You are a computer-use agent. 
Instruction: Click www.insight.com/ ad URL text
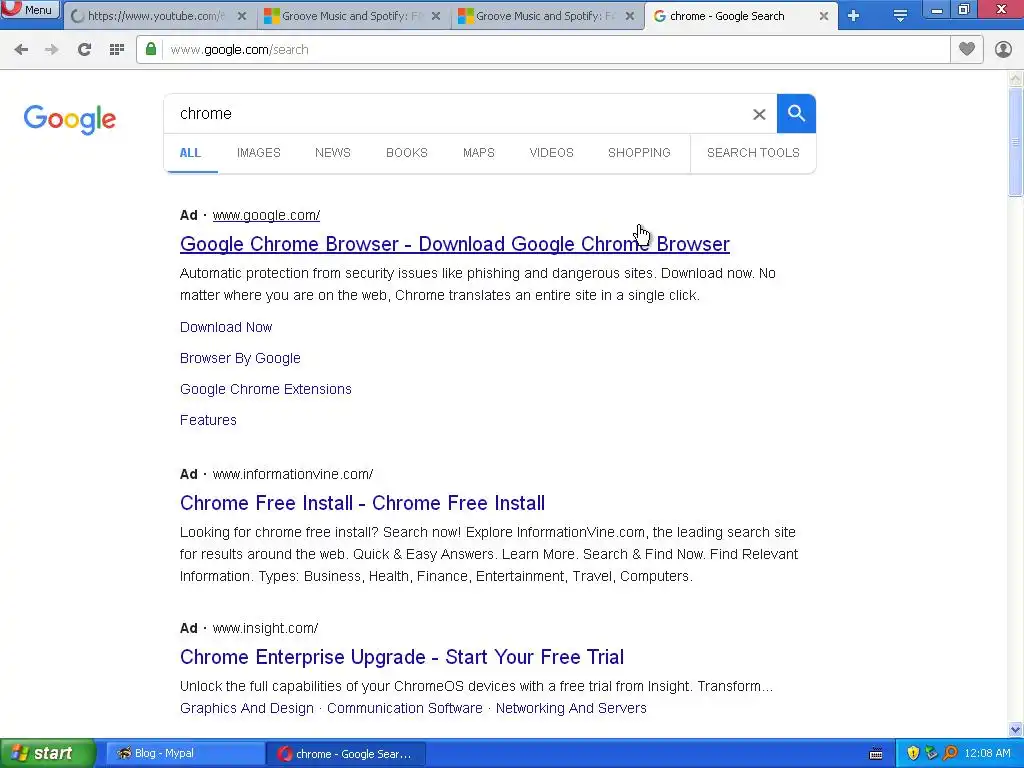(265, 628)
